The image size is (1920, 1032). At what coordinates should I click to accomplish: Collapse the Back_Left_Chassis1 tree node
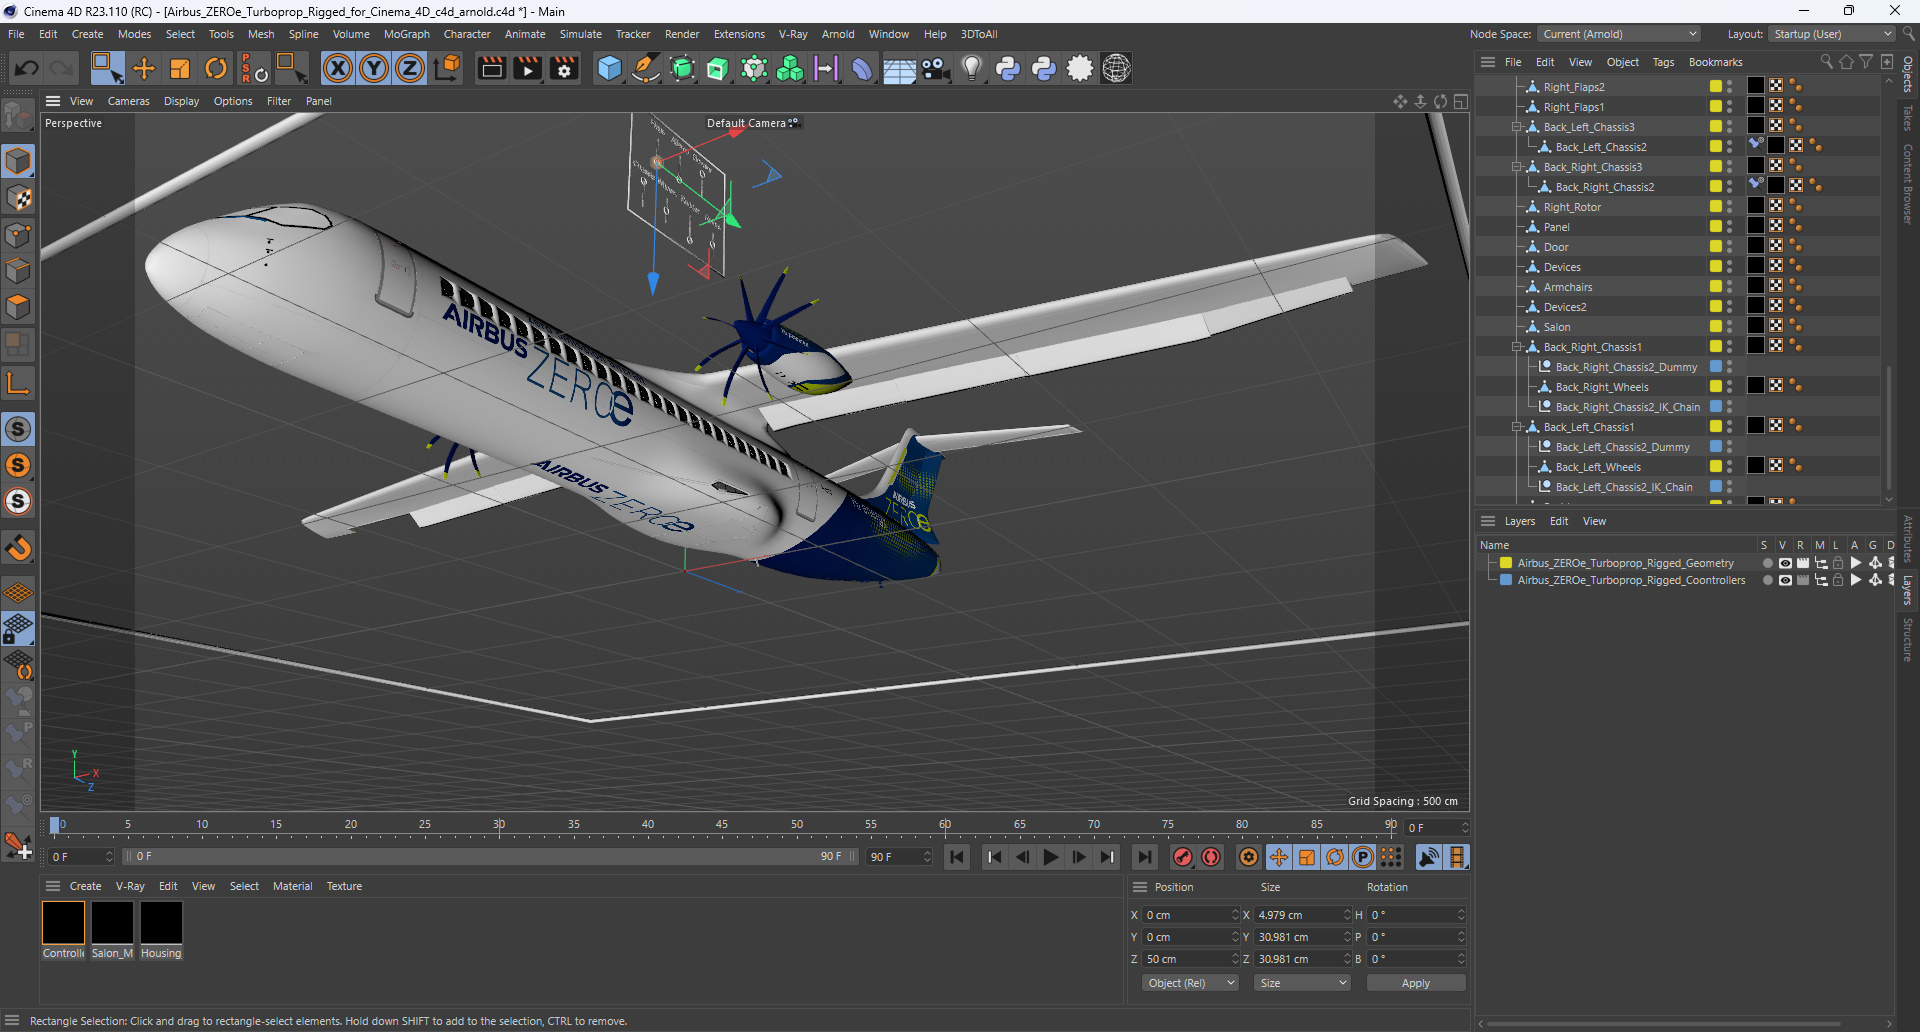click(1517, 427)
